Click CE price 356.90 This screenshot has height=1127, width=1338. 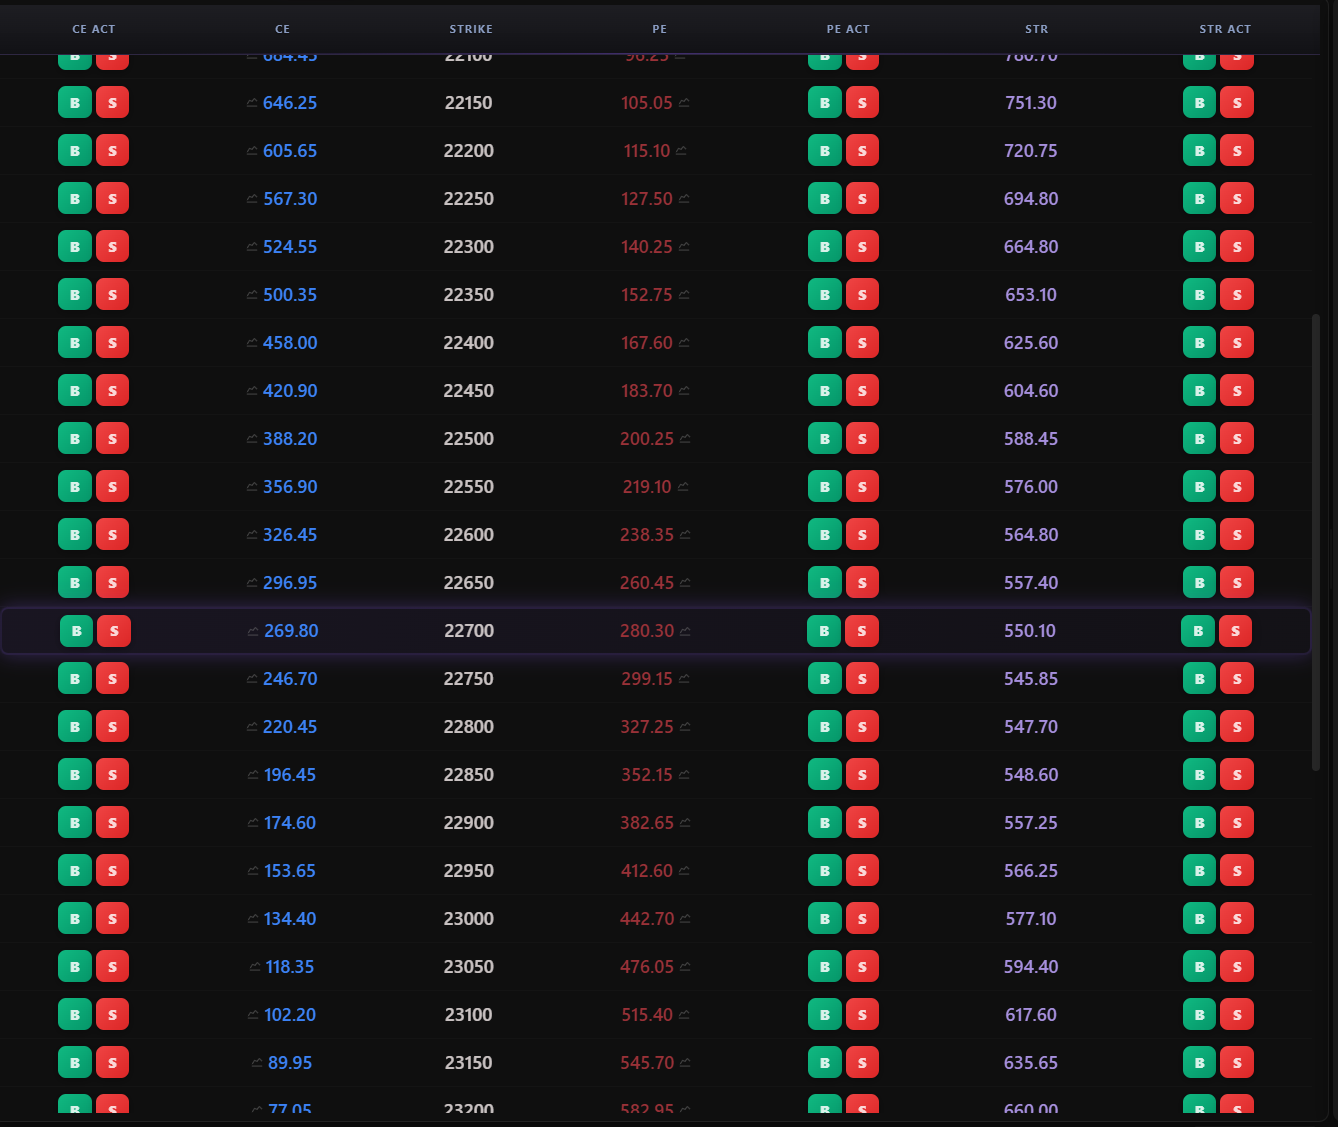[x=290, y=487]
